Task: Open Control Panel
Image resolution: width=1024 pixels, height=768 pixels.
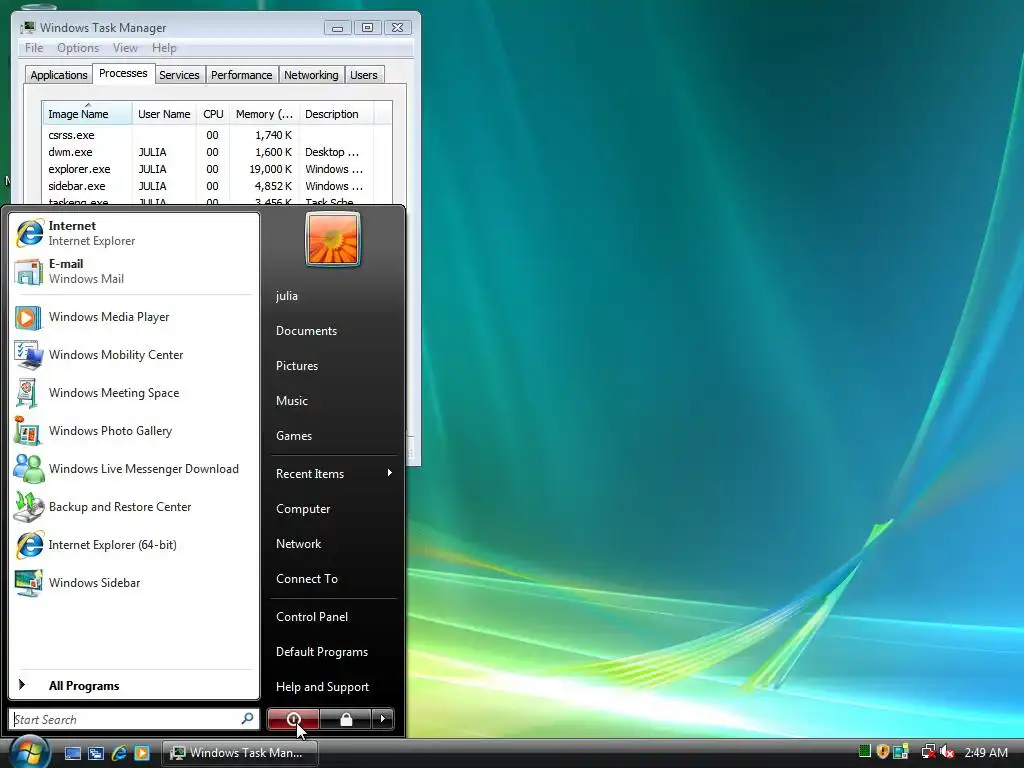Action: (x=333, y=616)
